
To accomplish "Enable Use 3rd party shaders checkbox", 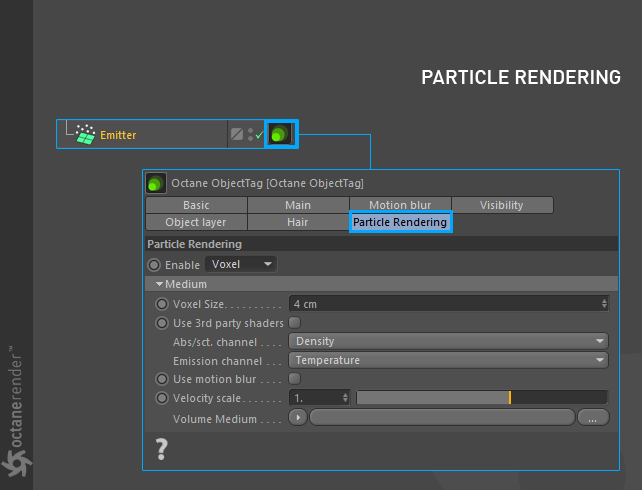I will pos(294,323).
